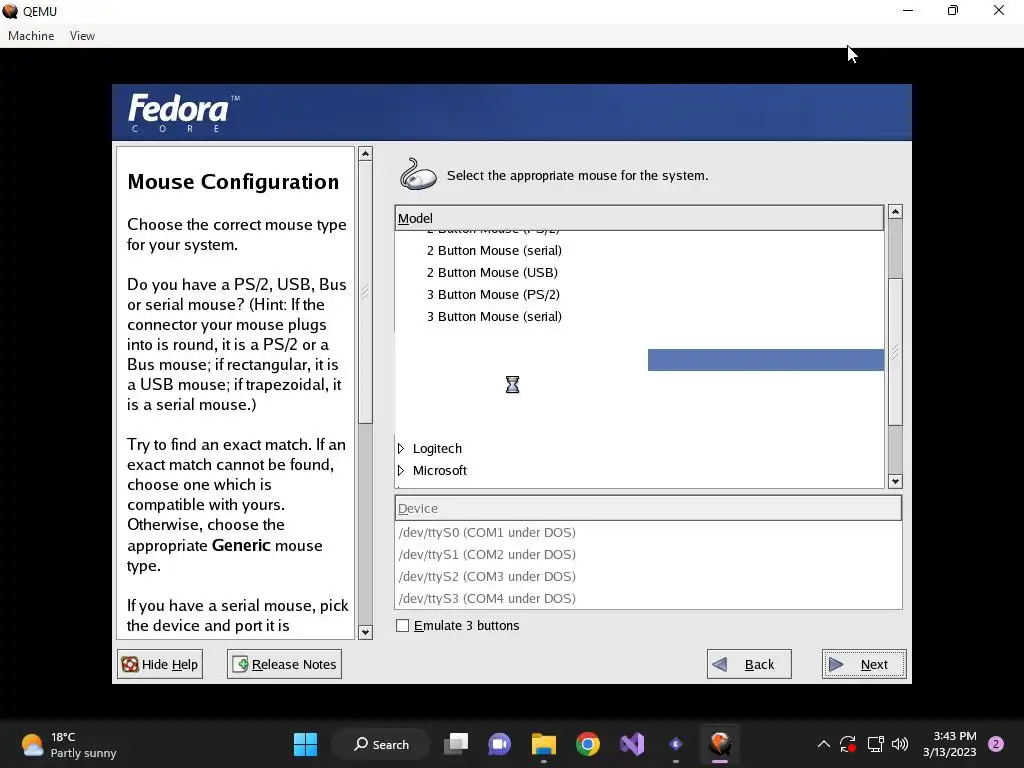
Task: Click down arrow of help panel scrollbar
Action: pos(366,632)
